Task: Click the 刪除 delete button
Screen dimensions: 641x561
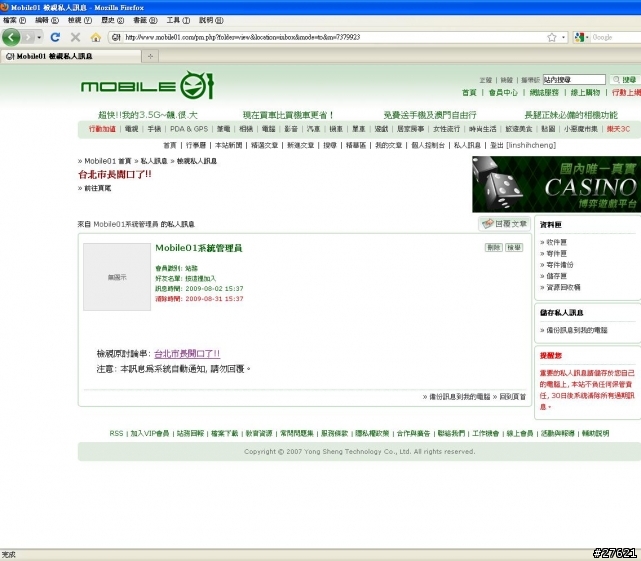Action: click(493, 247)
